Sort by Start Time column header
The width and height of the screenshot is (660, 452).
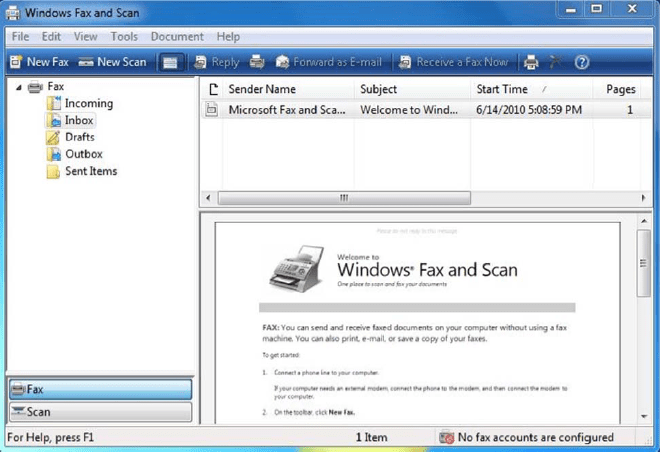tap(532, 89)
